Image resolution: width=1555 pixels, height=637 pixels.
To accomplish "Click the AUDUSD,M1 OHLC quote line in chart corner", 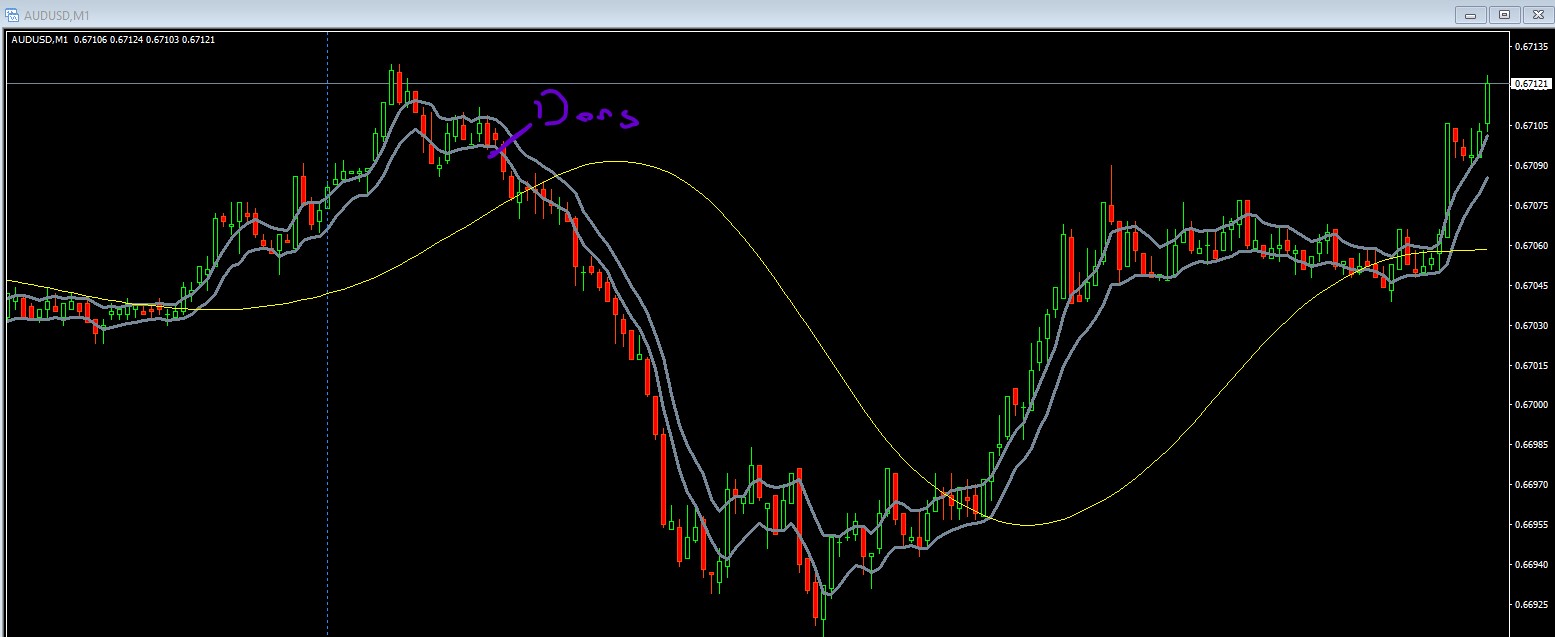I will (x=112, y=39).
